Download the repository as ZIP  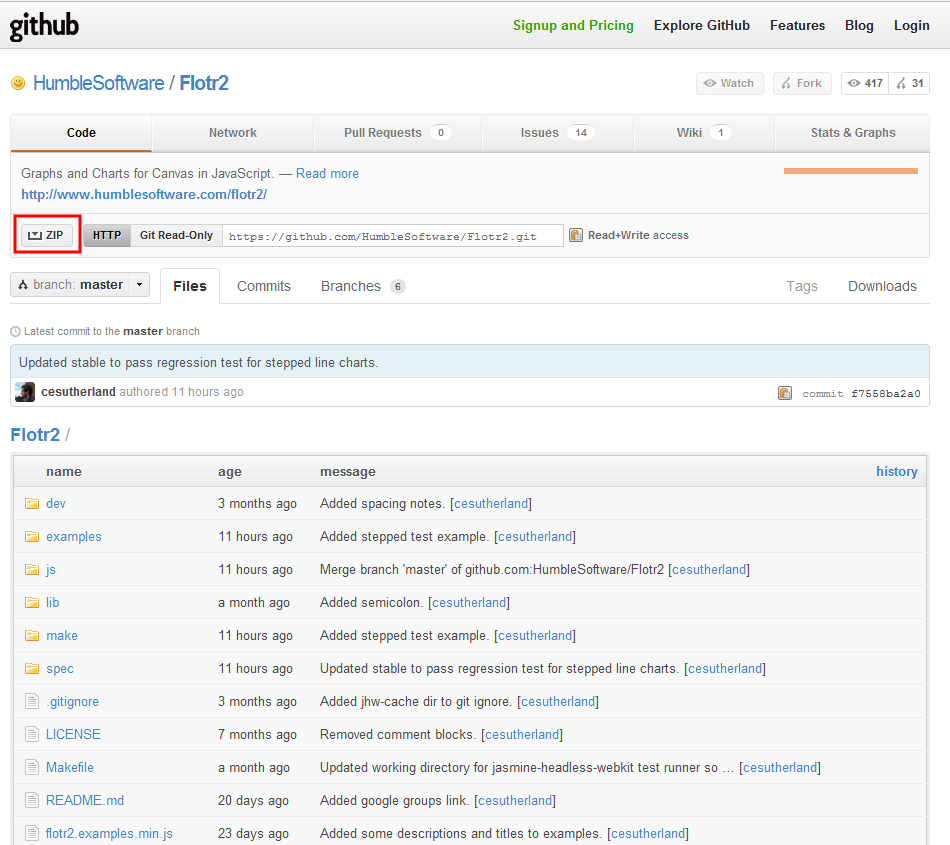pyautogui.click(x=47, y=235)
